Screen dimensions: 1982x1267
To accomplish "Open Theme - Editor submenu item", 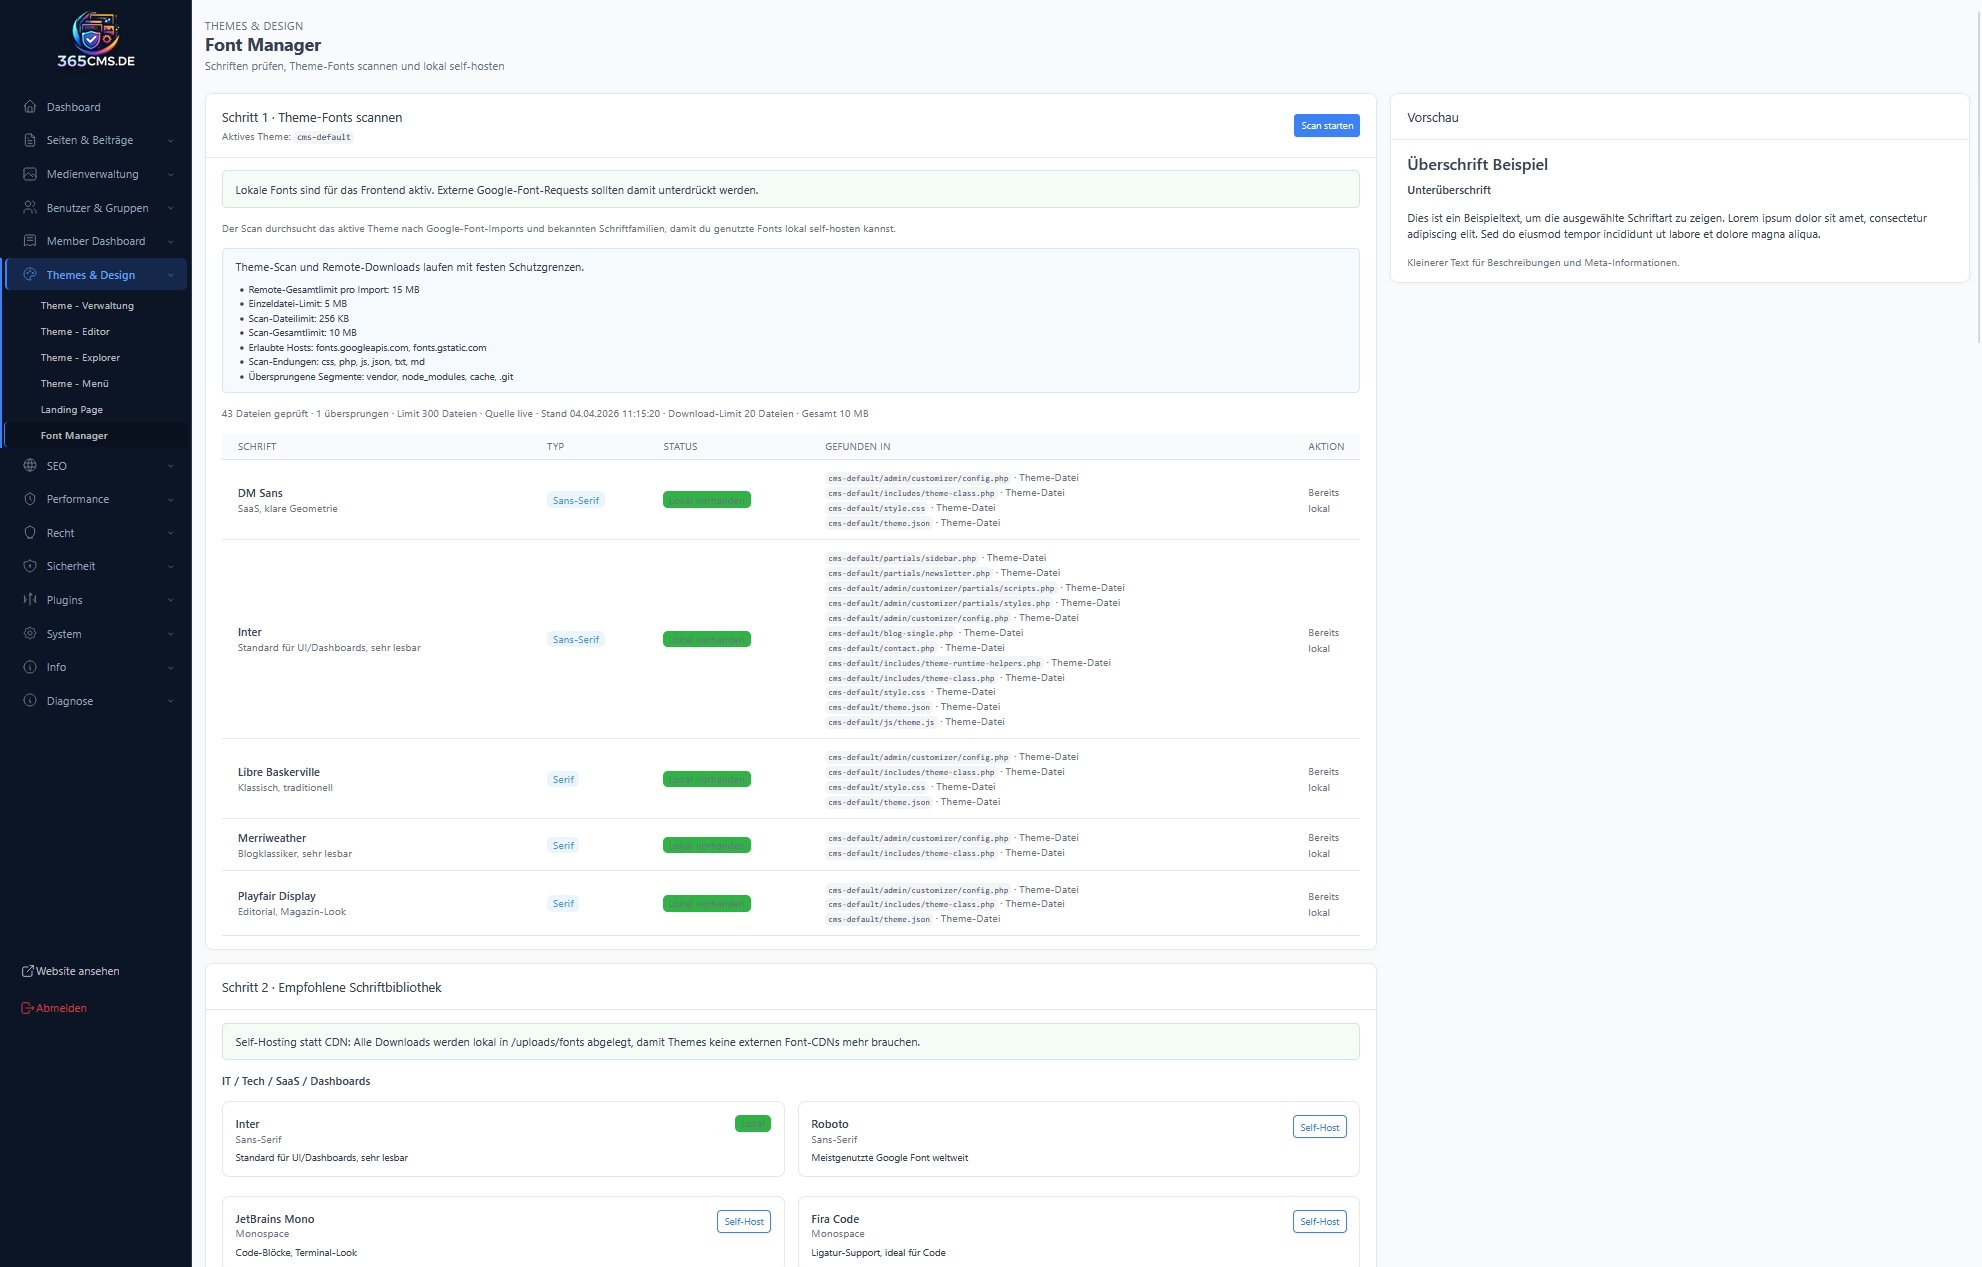I will coord(75,332).
